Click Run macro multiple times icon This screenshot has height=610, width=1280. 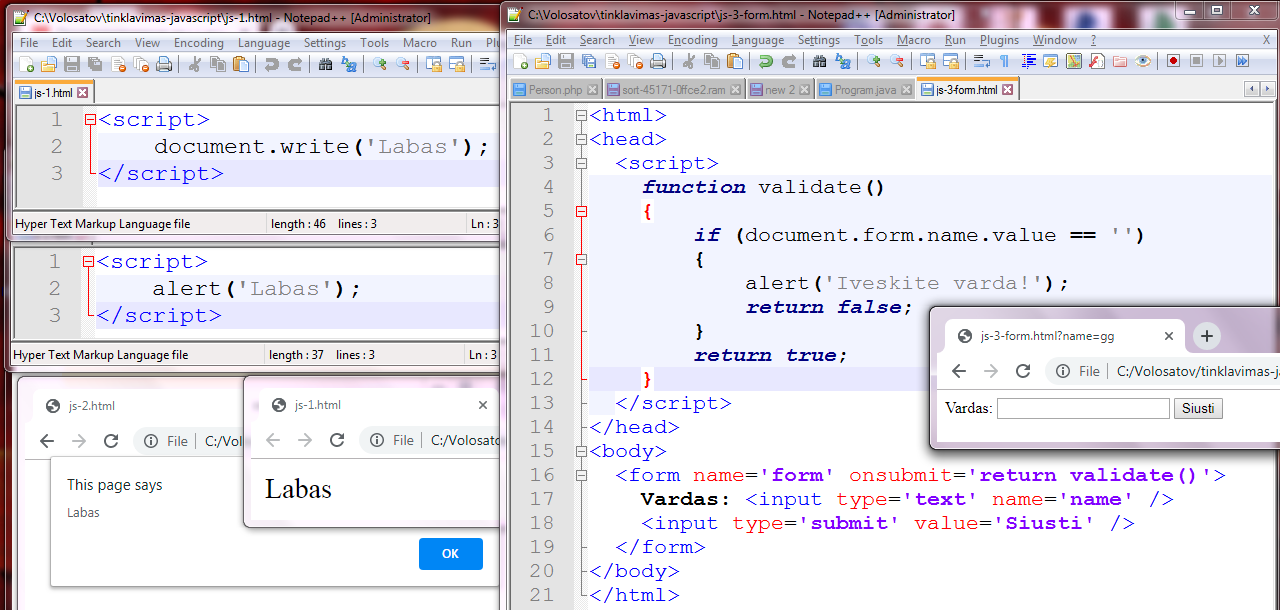(x=1242, y=61)
